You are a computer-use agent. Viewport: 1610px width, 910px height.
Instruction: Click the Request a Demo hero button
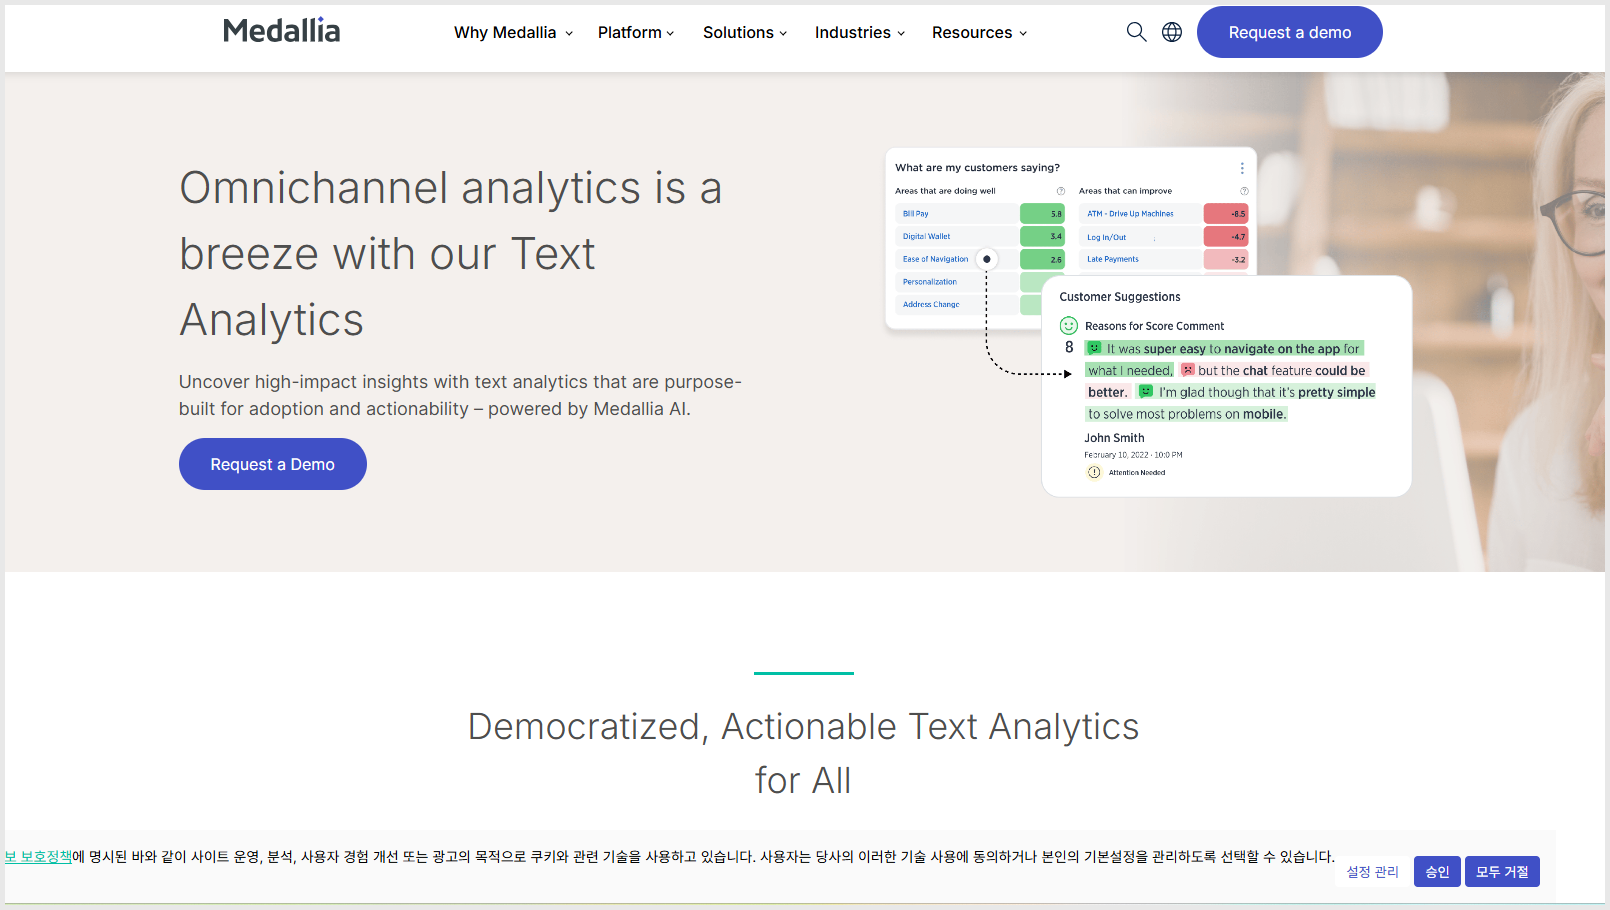pos(272,463)
